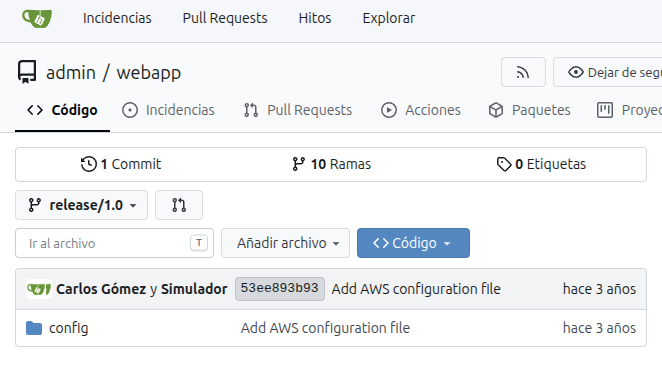The height and width of the screenshot is (369, 662).
Task: Click Dejar de seguir watch button
Action: [x=608, y=72]
